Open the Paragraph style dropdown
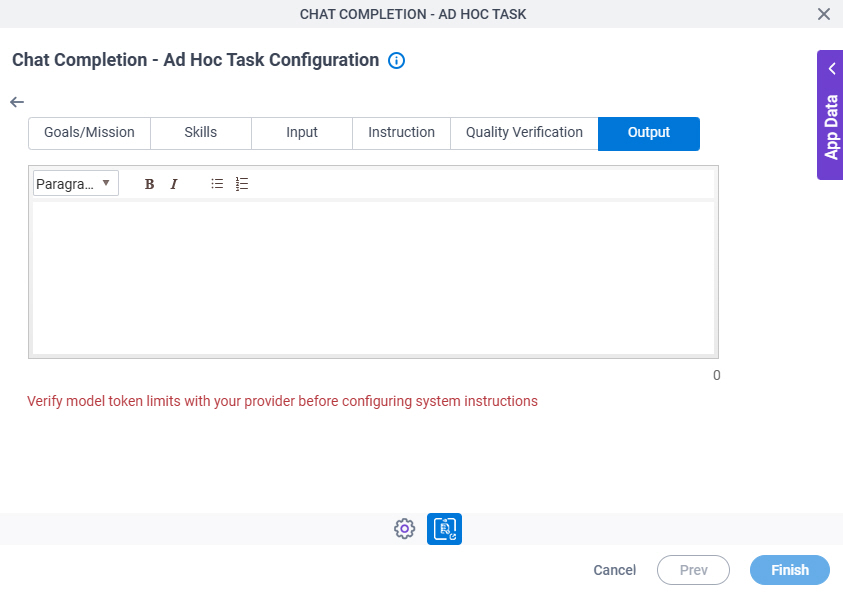The image size is (843, 593). coord(76,184)
